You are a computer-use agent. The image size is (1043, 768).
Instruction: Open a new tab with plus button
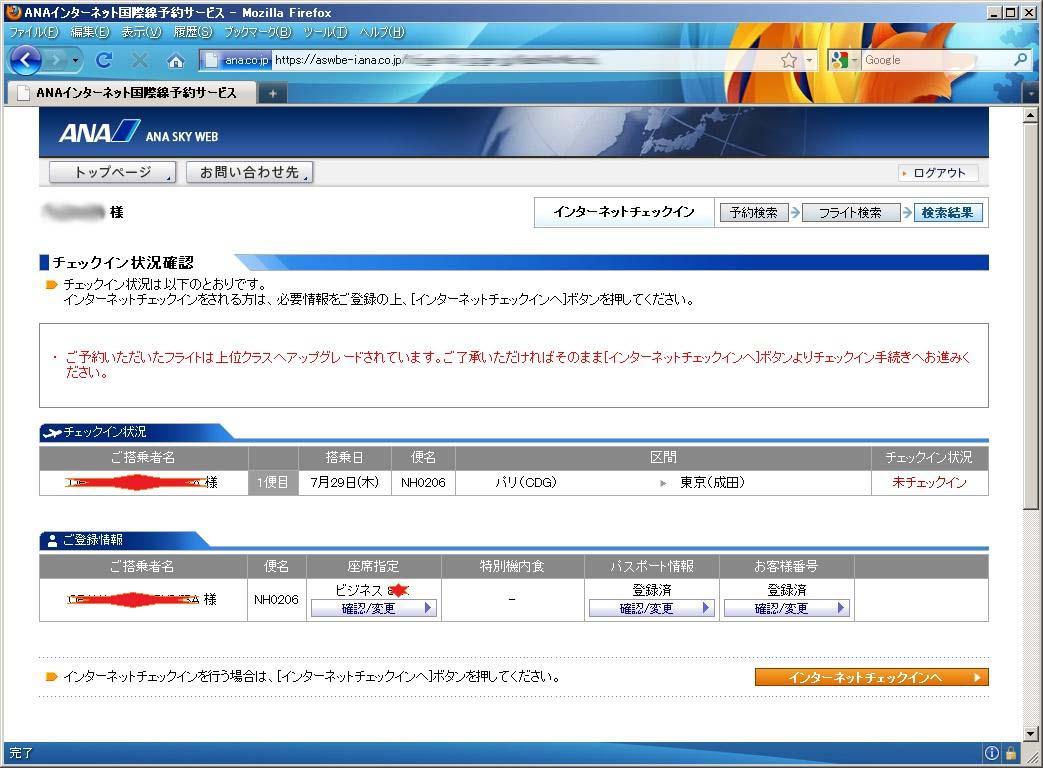click(x=271, y=93)
